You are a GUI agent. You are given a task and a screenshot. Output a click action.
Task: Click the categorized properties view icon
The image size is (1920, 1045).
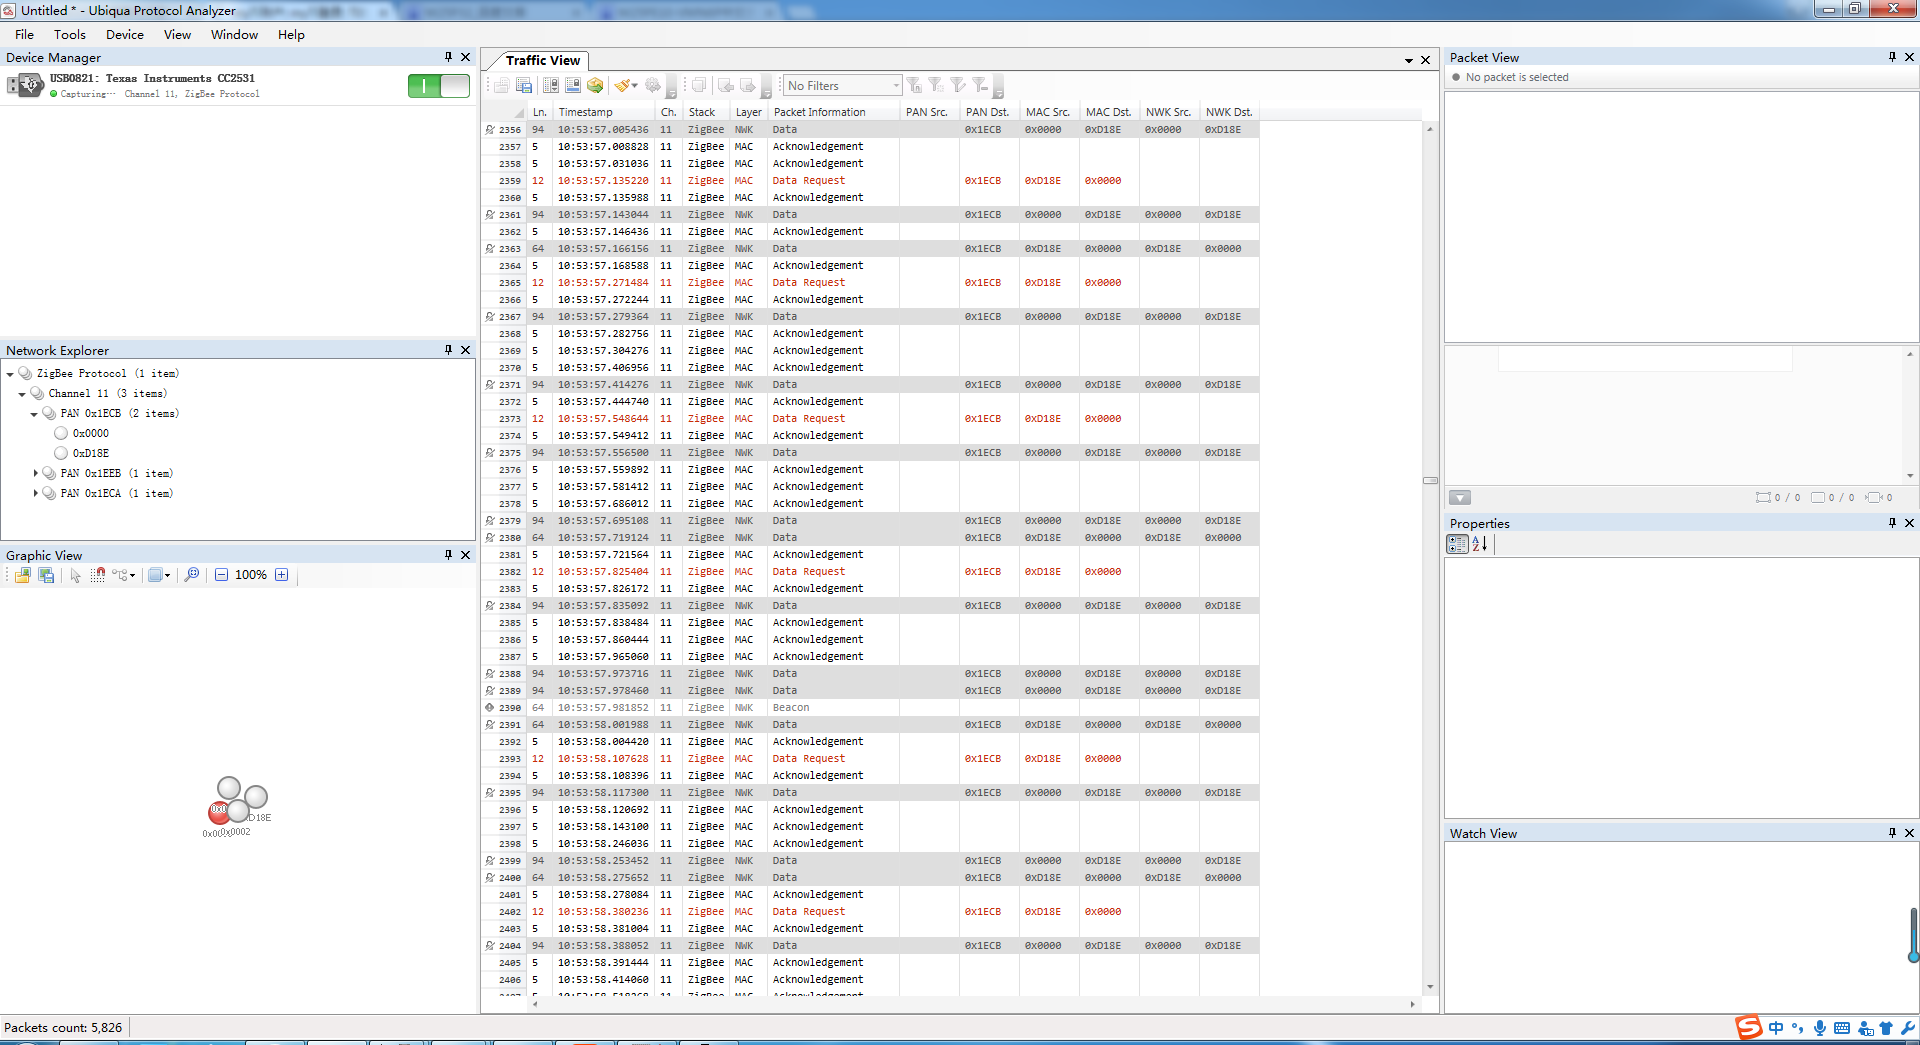[1457, 544]
